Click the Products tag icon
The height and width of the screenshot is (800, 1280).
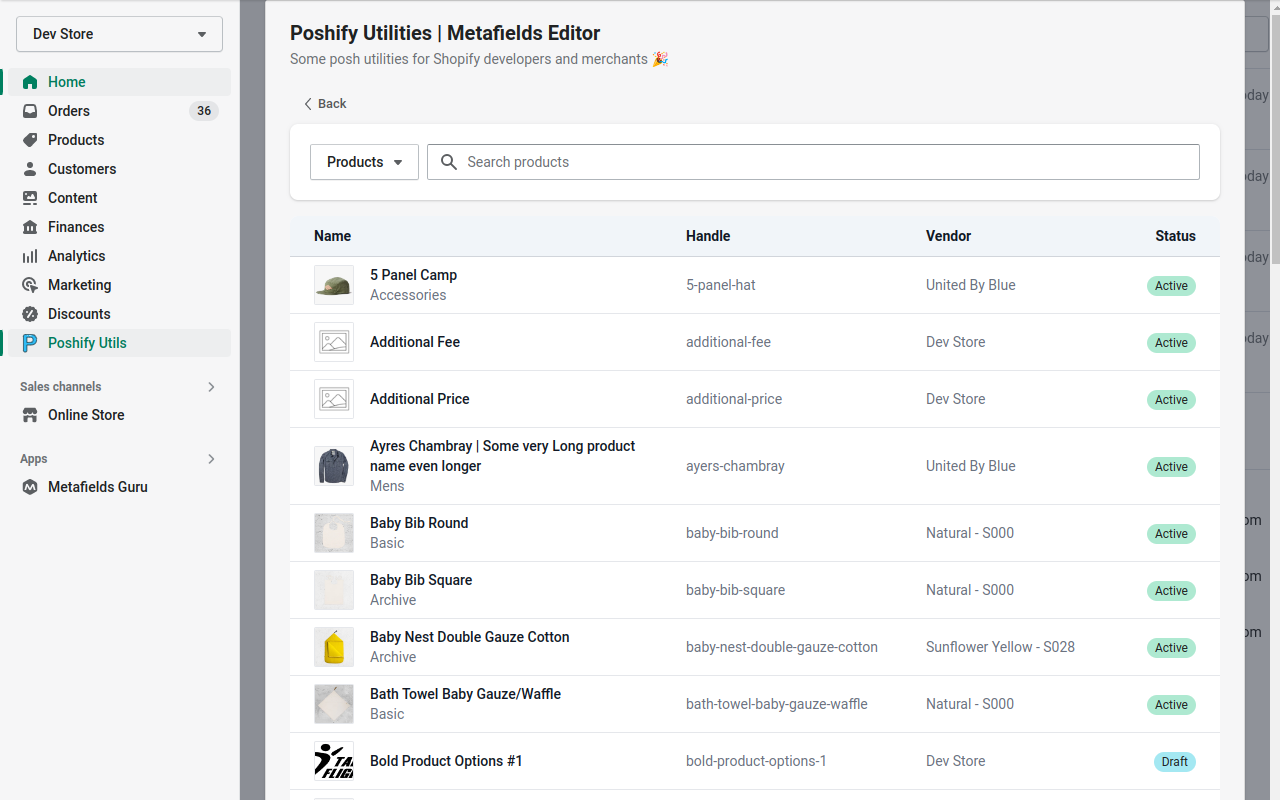(x=30, y=140)
